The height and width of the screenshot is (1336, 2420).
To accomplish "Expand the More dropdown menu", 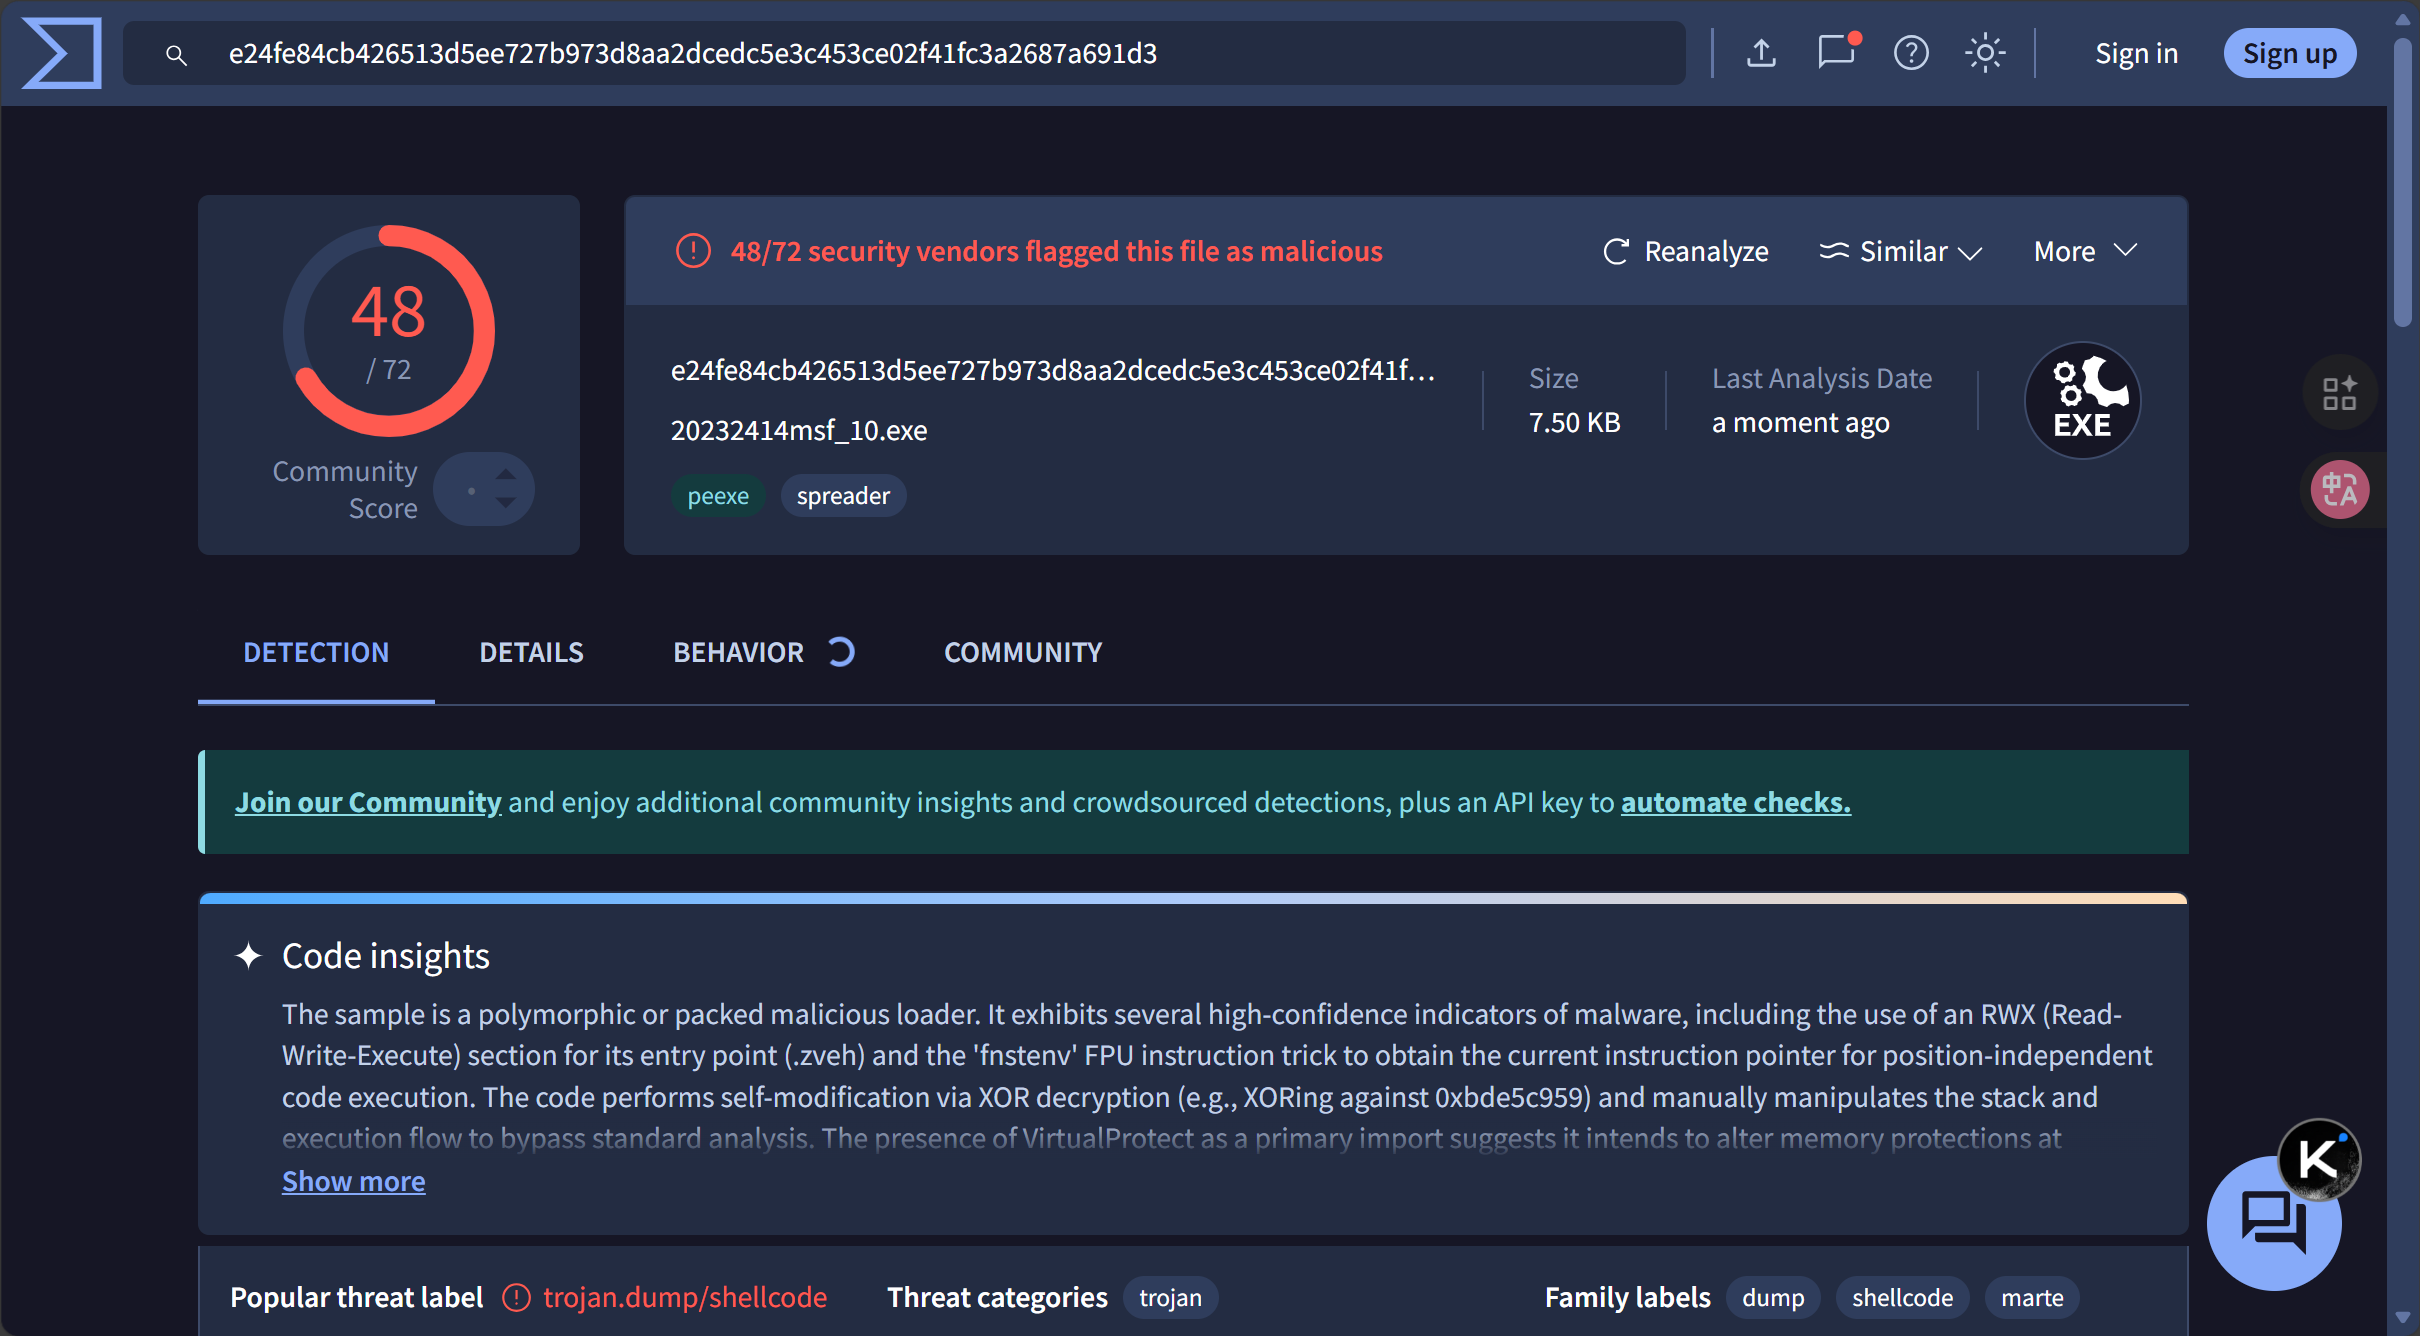I will coord(2085,252).
